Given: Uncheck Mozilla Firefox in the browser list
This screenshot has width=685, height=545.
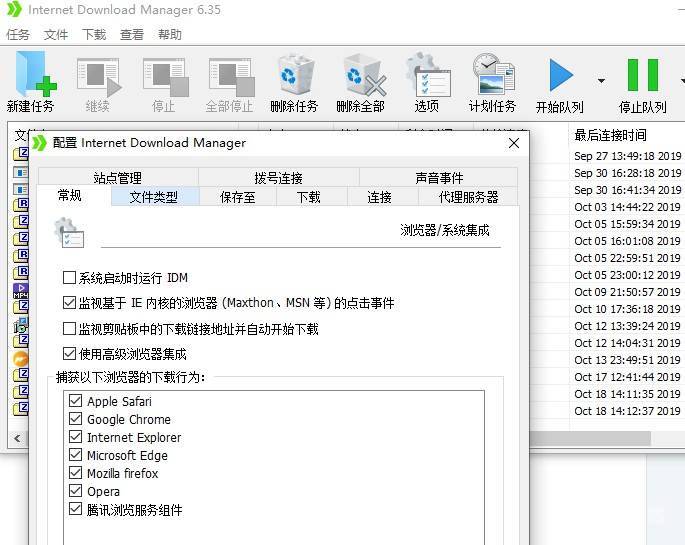Looking at the screenshot, I should point(76,473).
